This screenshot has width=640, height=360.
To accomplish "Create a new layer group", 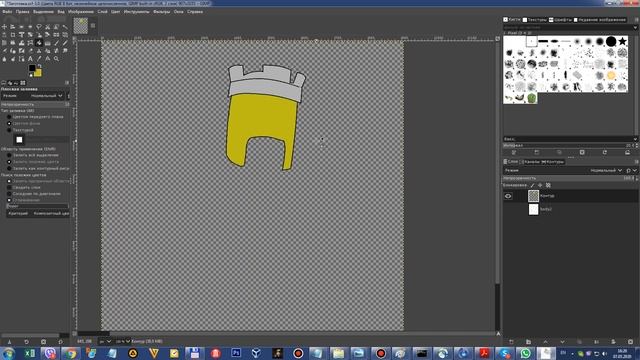I will coord(528,342).
